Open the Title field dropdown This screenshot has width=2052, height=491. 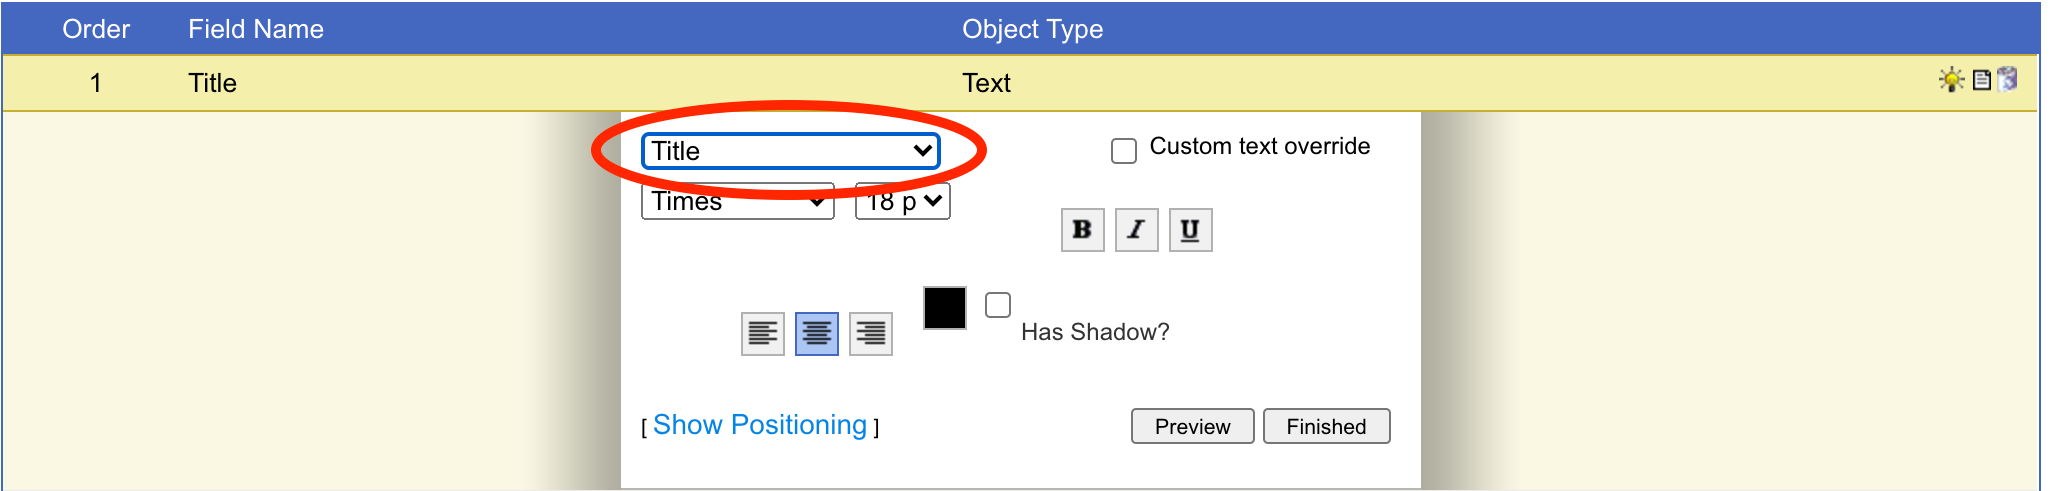[x=790, y=151]
